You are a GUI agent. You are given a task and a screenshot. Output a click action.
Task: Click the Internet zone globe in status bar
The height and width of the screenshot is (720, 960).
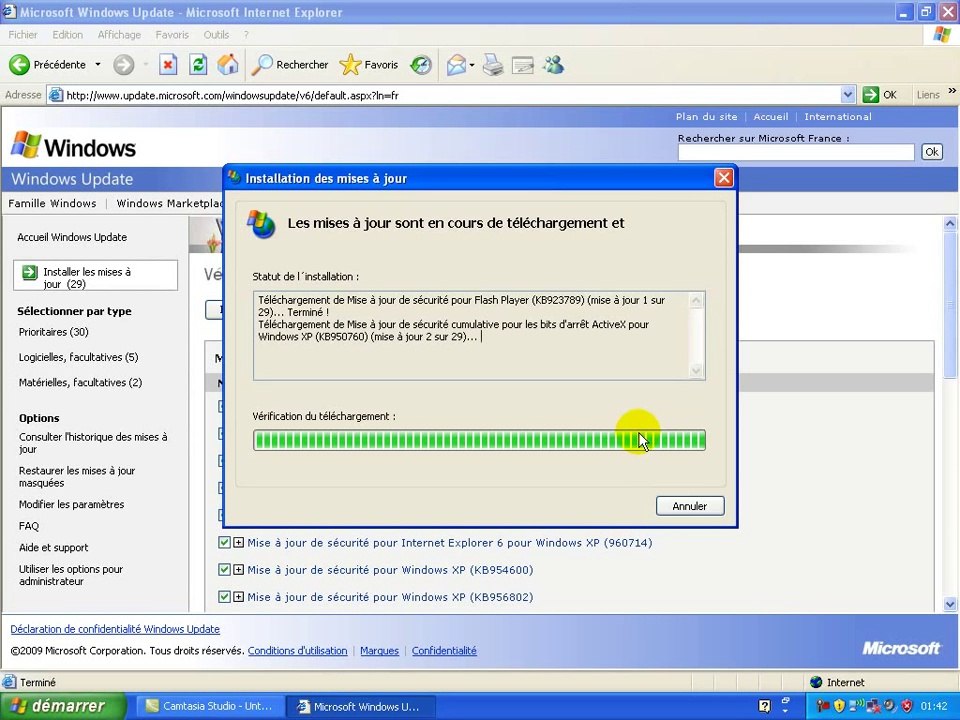click(816, 682)
